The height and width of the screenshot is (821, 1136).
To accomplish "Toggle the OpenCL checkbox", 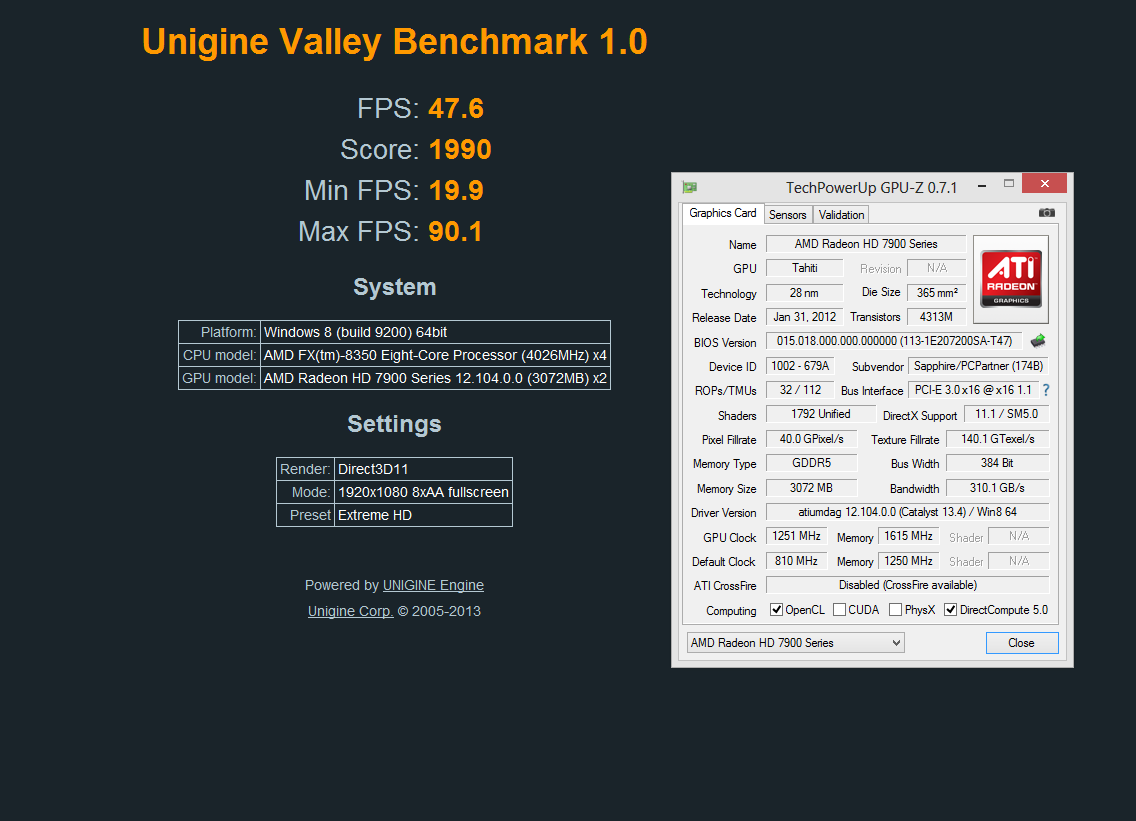I will pyautogui.click(x=776, y=609).
